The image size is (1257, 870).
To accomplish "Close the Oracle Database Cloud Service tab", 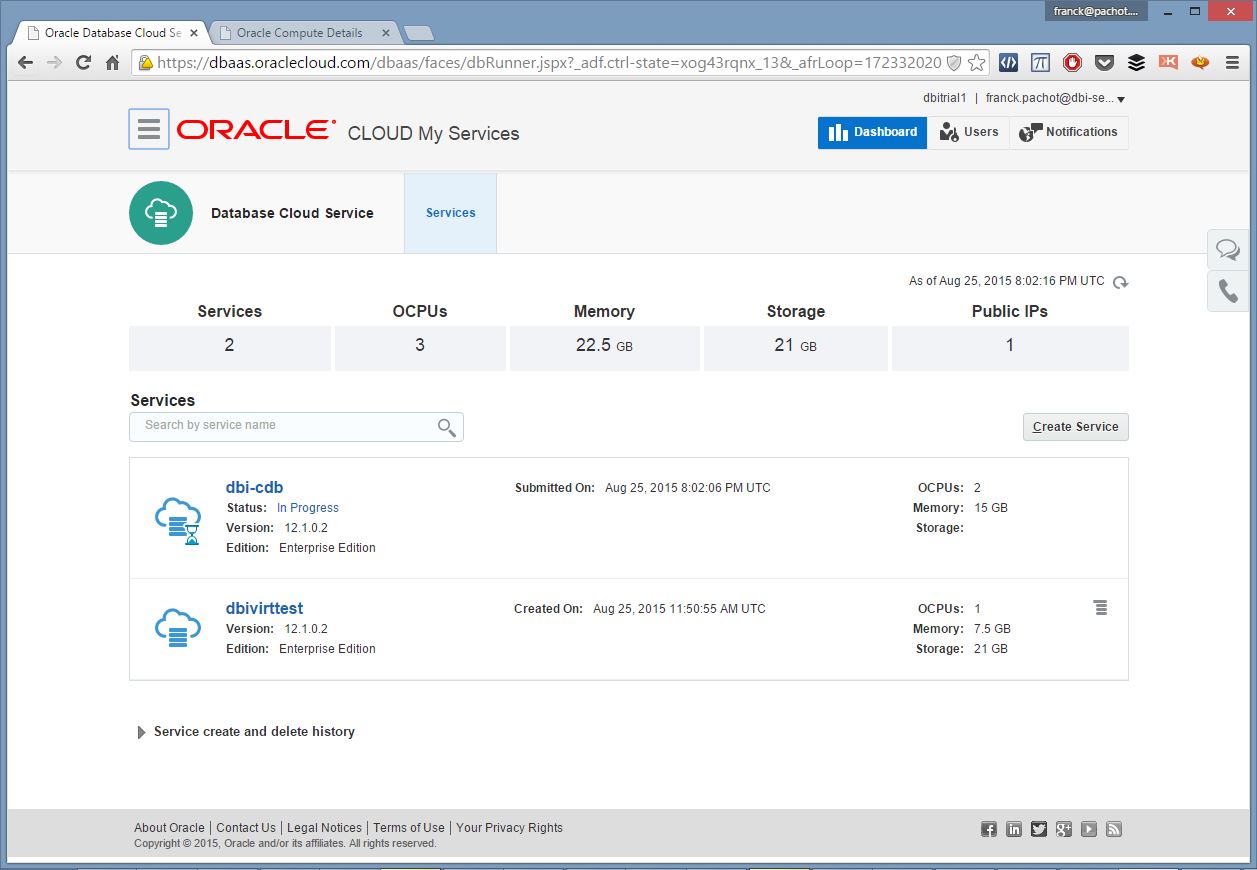I will pyautogui.click(x=194, y=33).
